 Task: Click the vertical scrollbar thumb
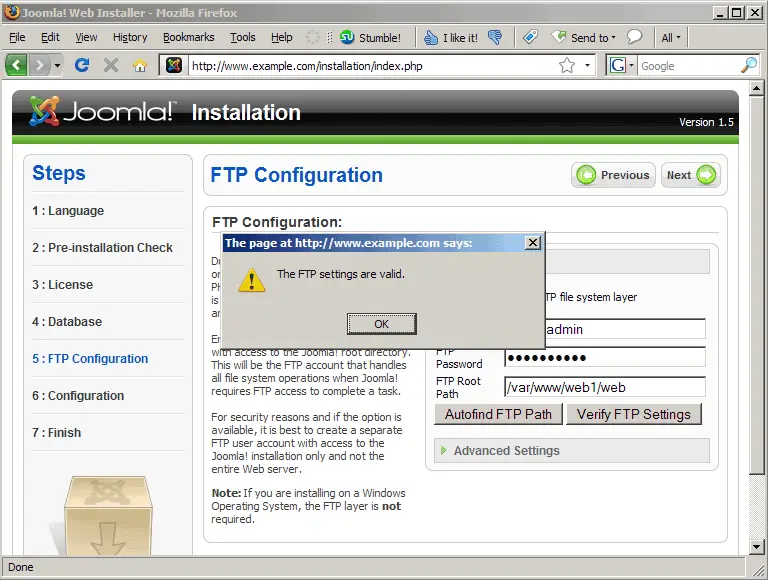[x=756, y=285]
